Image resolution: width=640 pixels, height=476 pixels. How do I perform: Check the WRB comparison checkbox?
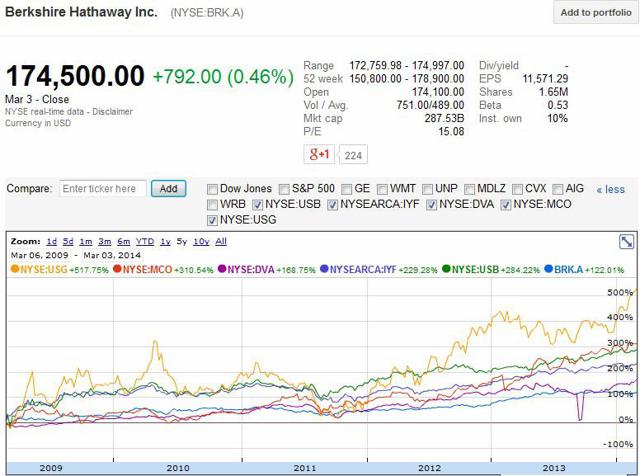pyautogui.click(x=212, y=205)
